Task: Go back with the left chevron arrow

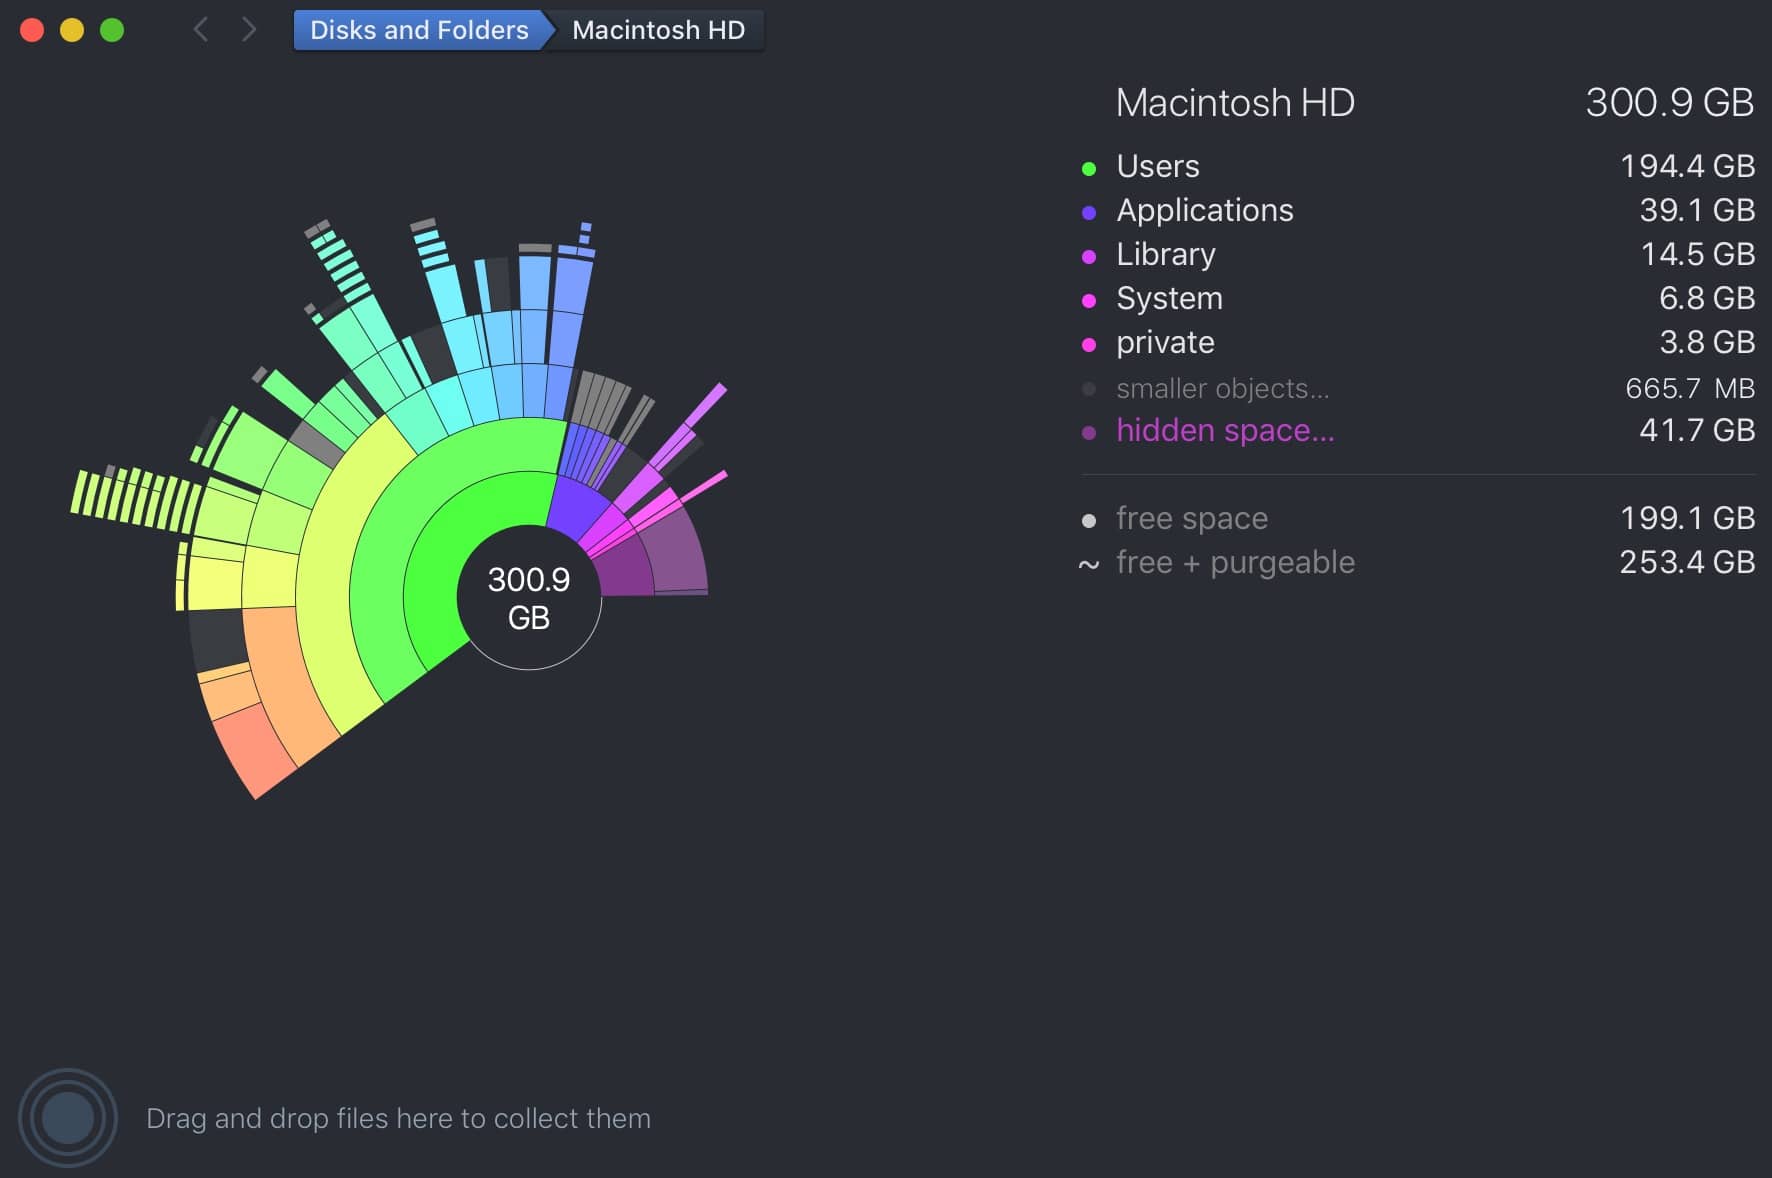Action: (x=201, y=30)
